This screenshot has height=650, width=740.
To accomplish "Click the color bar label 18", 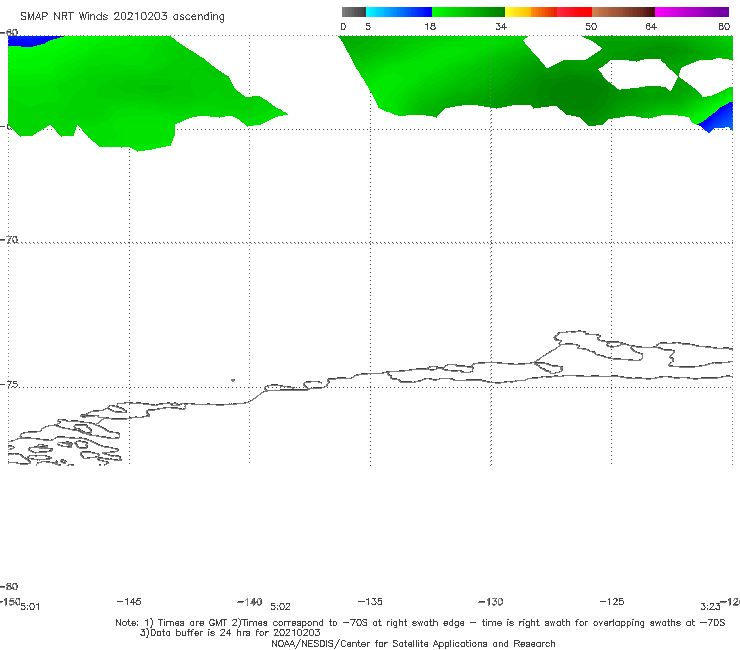I will (430, 26).
